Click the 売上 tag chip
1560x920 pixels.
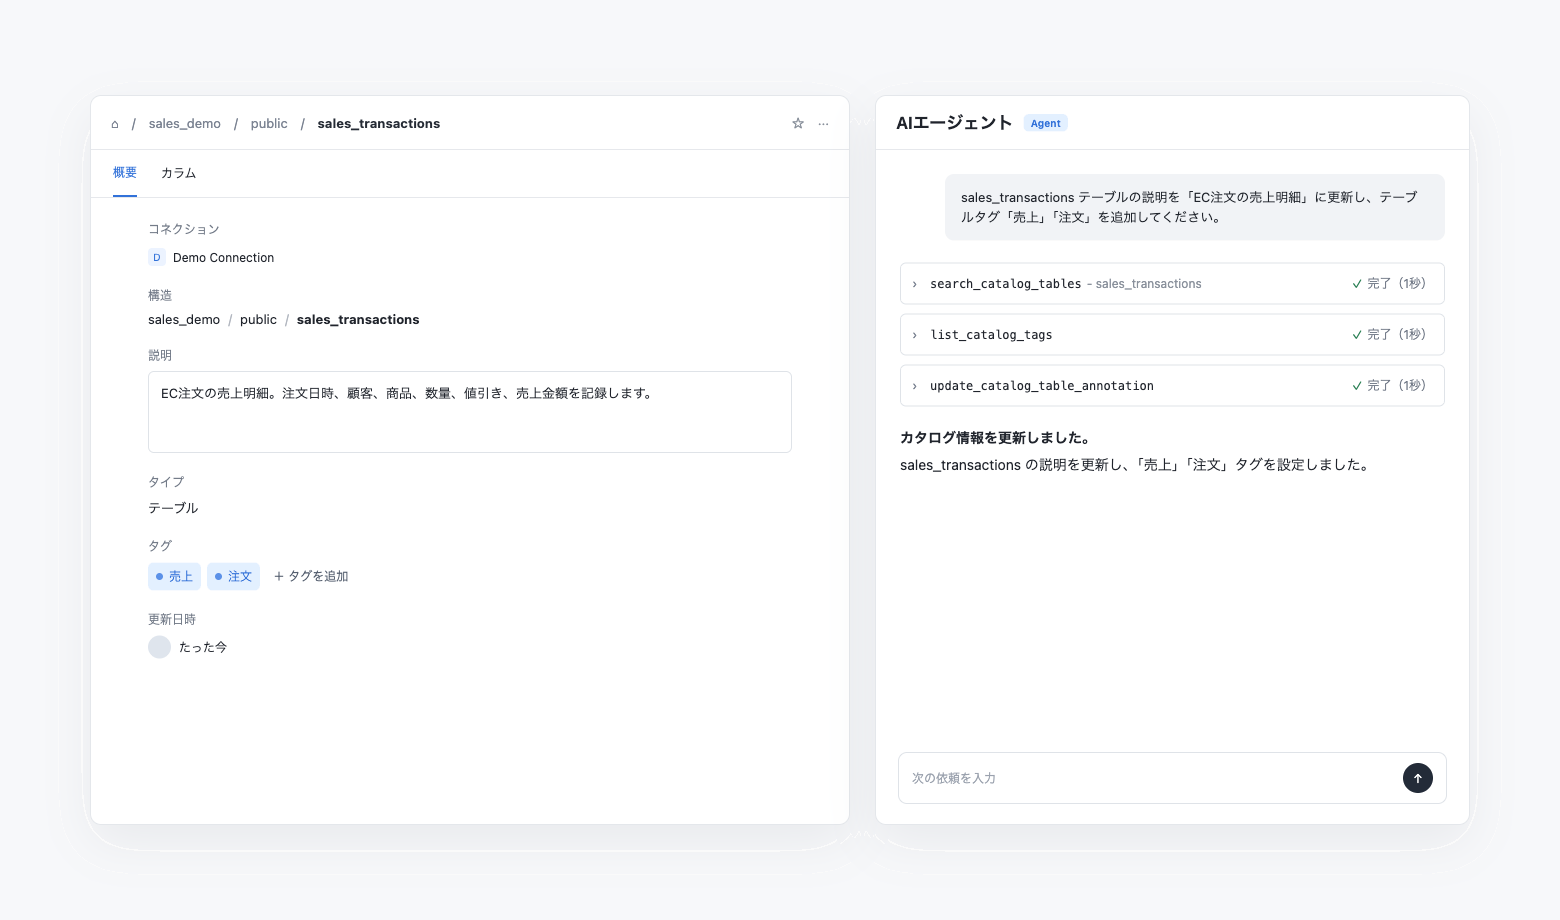click(174, 576)
